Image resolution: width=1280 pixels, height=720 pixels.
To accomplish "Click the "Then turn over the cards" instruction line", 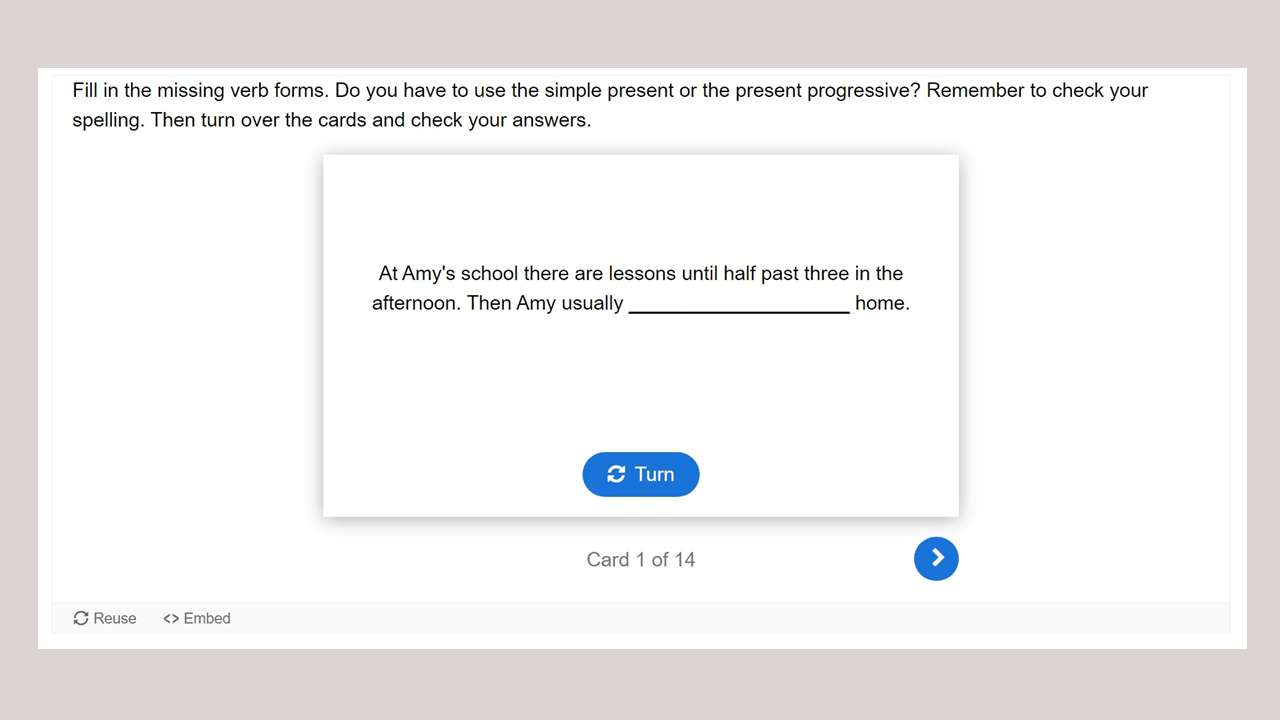I will coord(331,120).
